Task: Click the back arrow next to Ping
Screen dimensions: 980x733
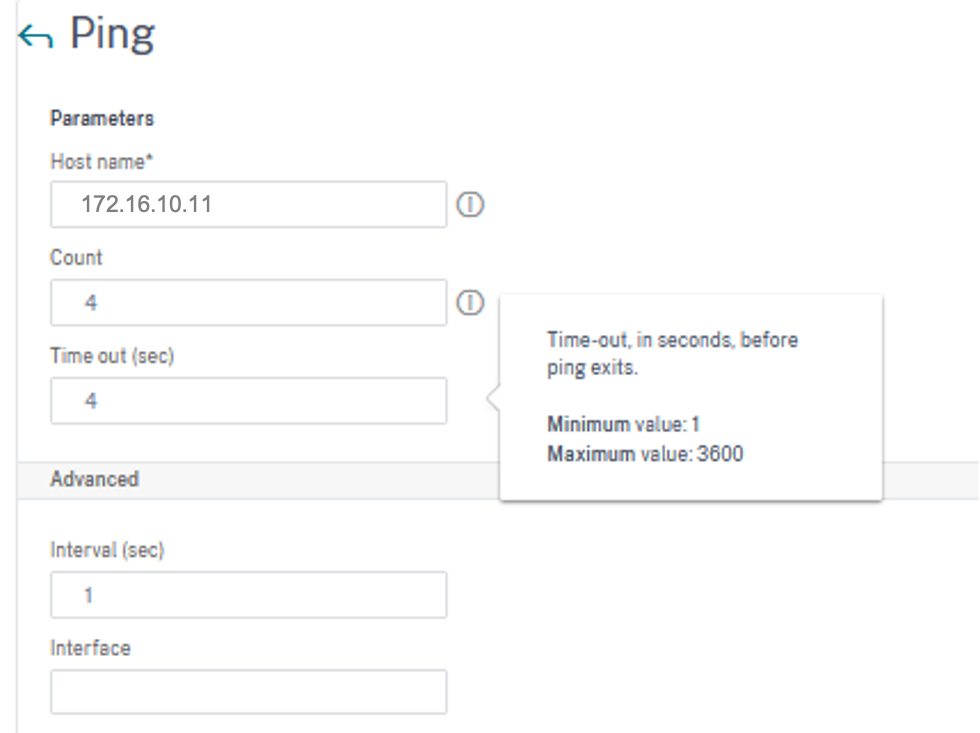Action: (x=35, y=37)
